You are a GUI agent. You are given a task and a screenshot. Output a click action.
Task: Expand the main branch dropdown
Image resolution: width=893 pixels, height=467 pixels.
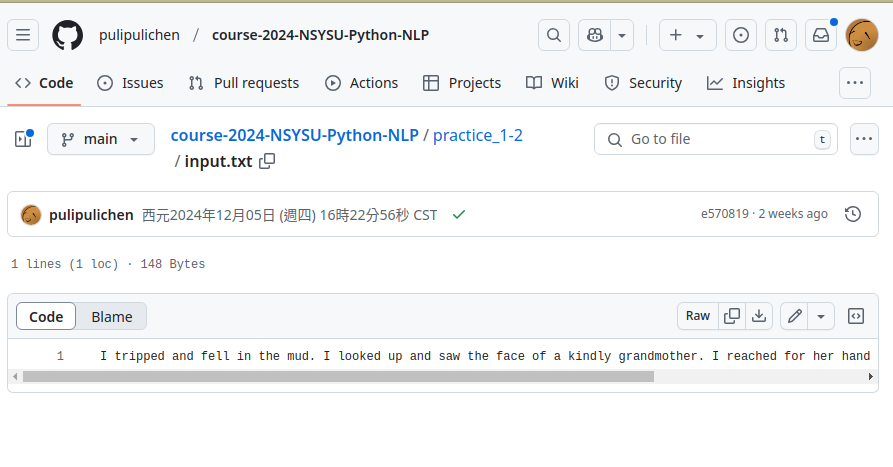click(x=101, y=139)
